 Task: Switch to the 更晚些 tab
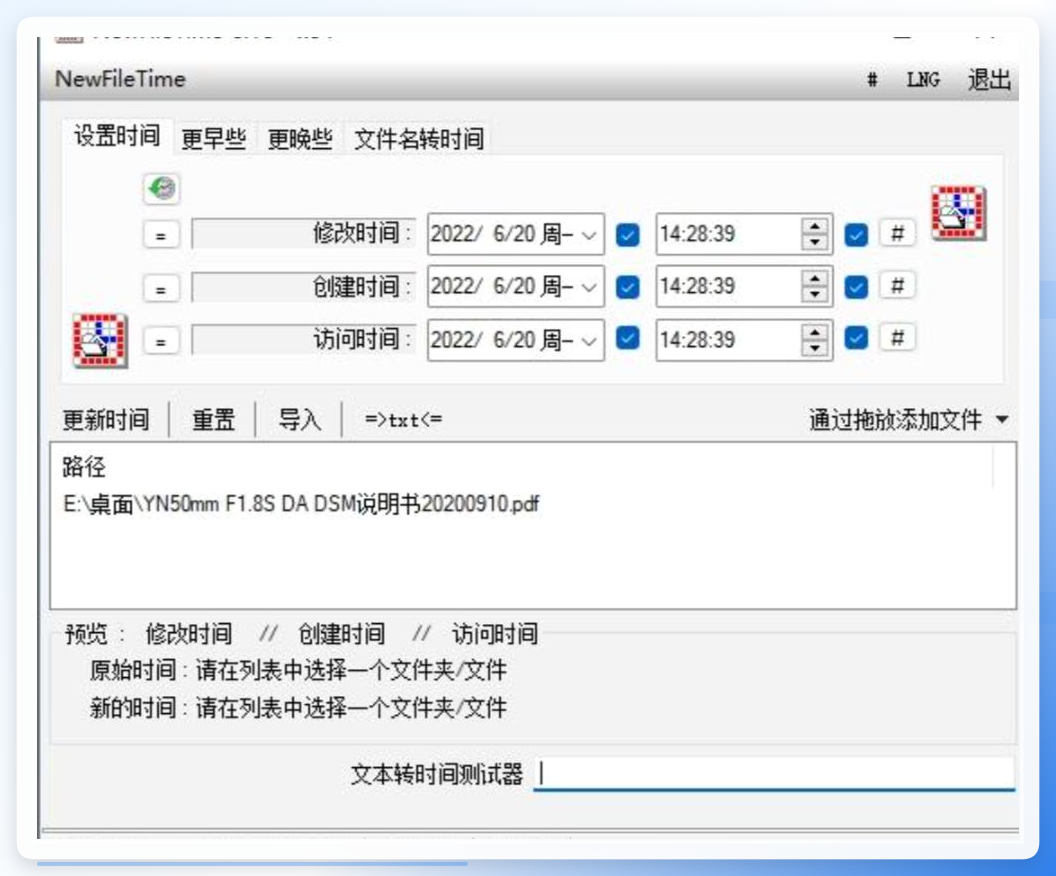(300, 139)
